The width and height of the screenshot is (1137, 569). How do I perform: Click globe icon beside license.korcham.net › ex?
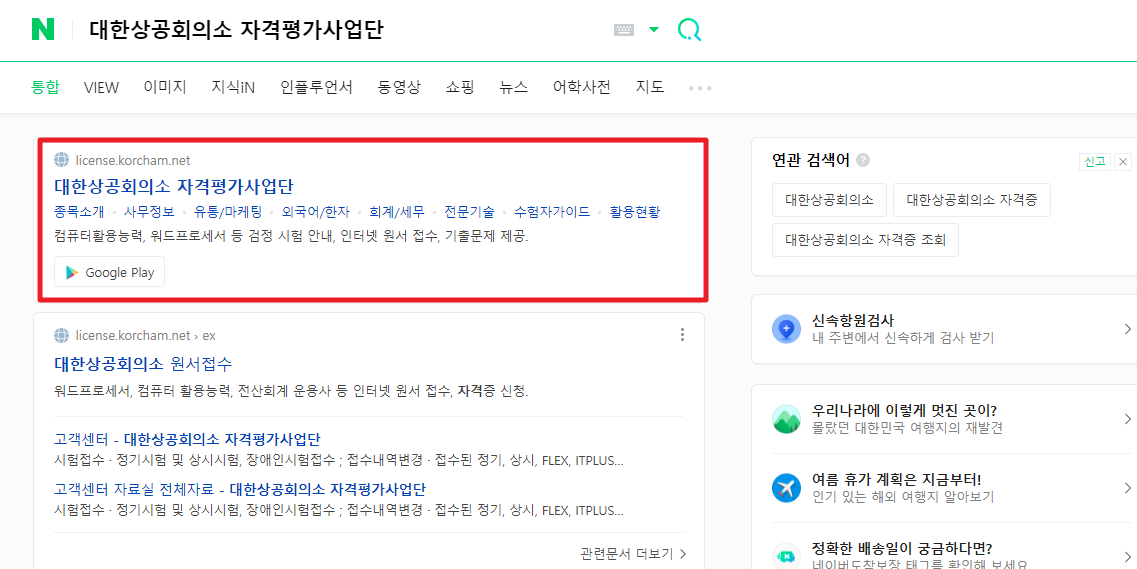point(62,336)
